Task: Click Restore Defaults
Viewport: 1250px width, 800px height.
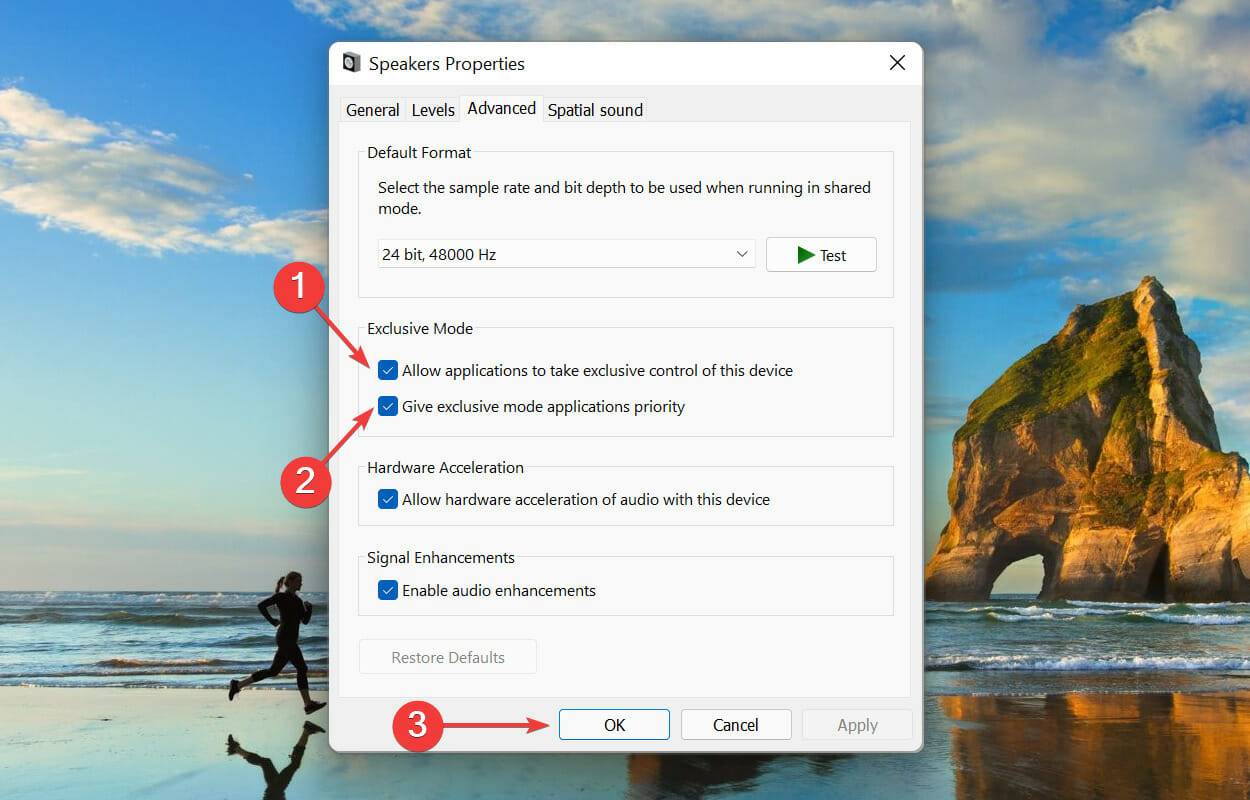Action: click(x=447, y=657)
